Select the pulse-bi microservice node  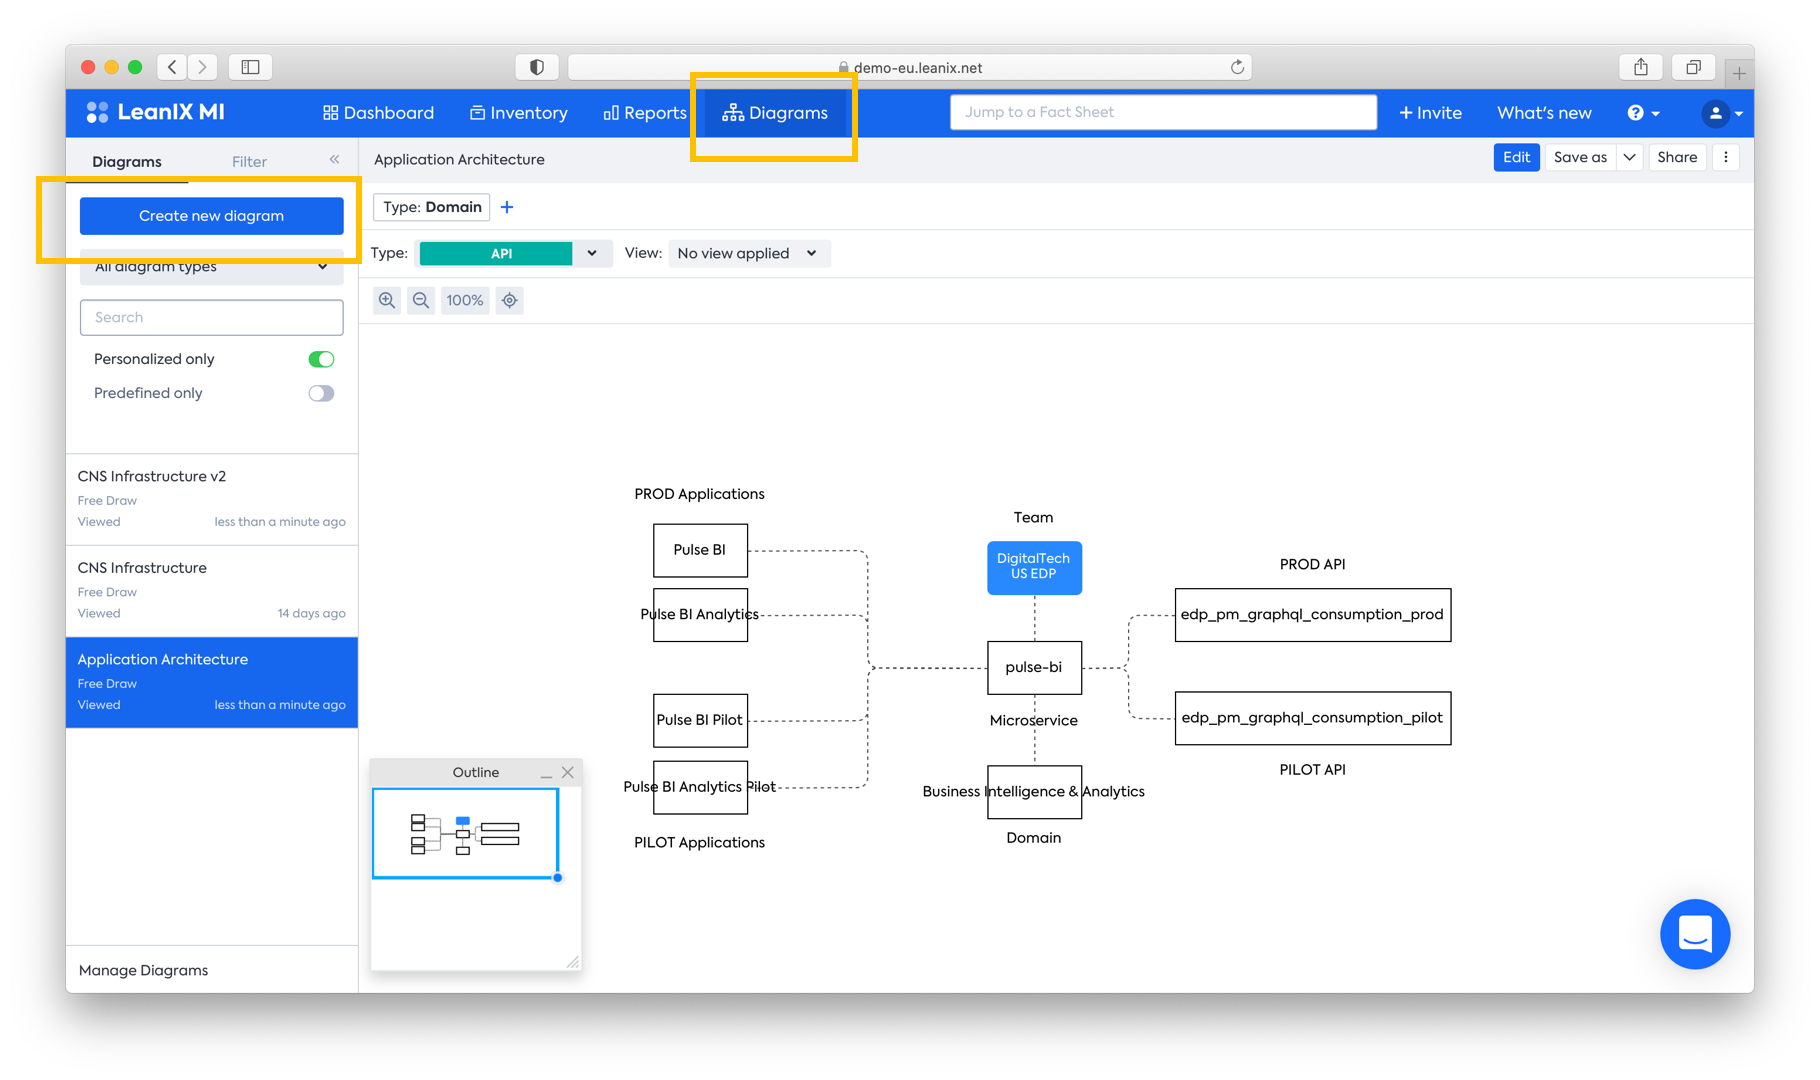[x=1034, y=667]
